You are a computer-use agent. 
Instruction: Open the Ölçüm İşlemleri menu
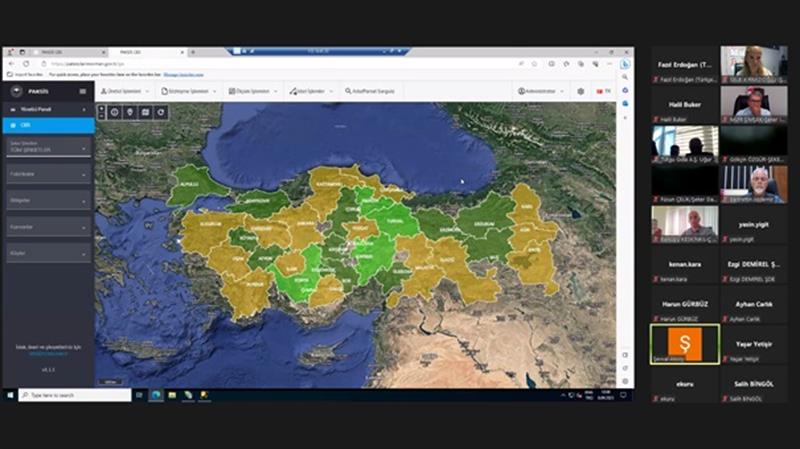click(254, 91)
